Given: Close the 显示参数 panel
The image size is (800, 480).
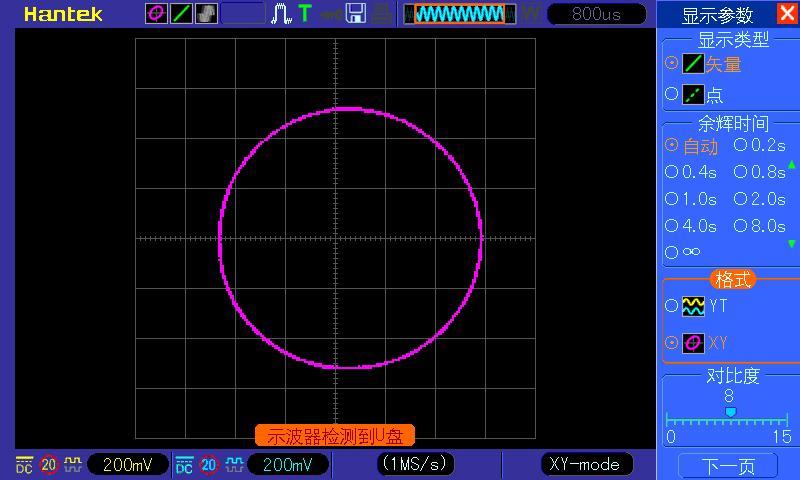Looking at the screenshot, I should [787, 14].
